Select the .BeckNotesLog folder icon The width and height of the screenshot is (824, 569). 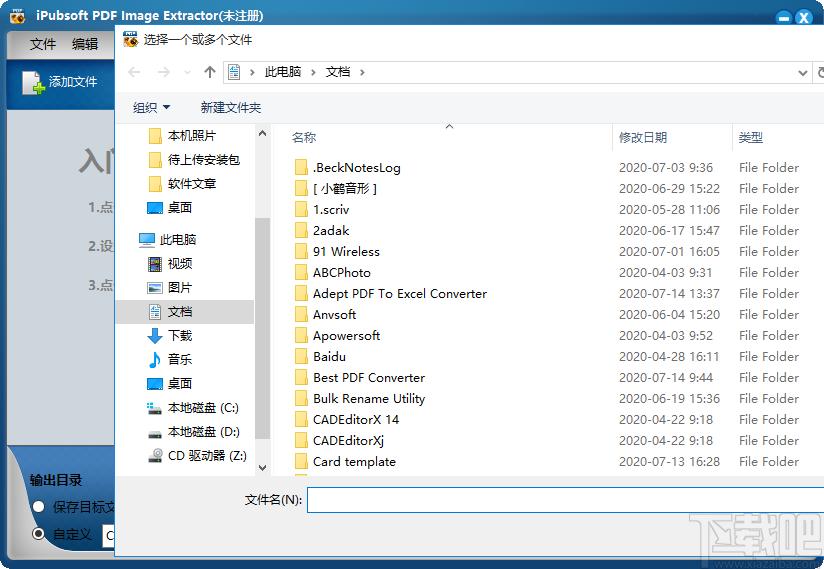(x=301, y=168)
